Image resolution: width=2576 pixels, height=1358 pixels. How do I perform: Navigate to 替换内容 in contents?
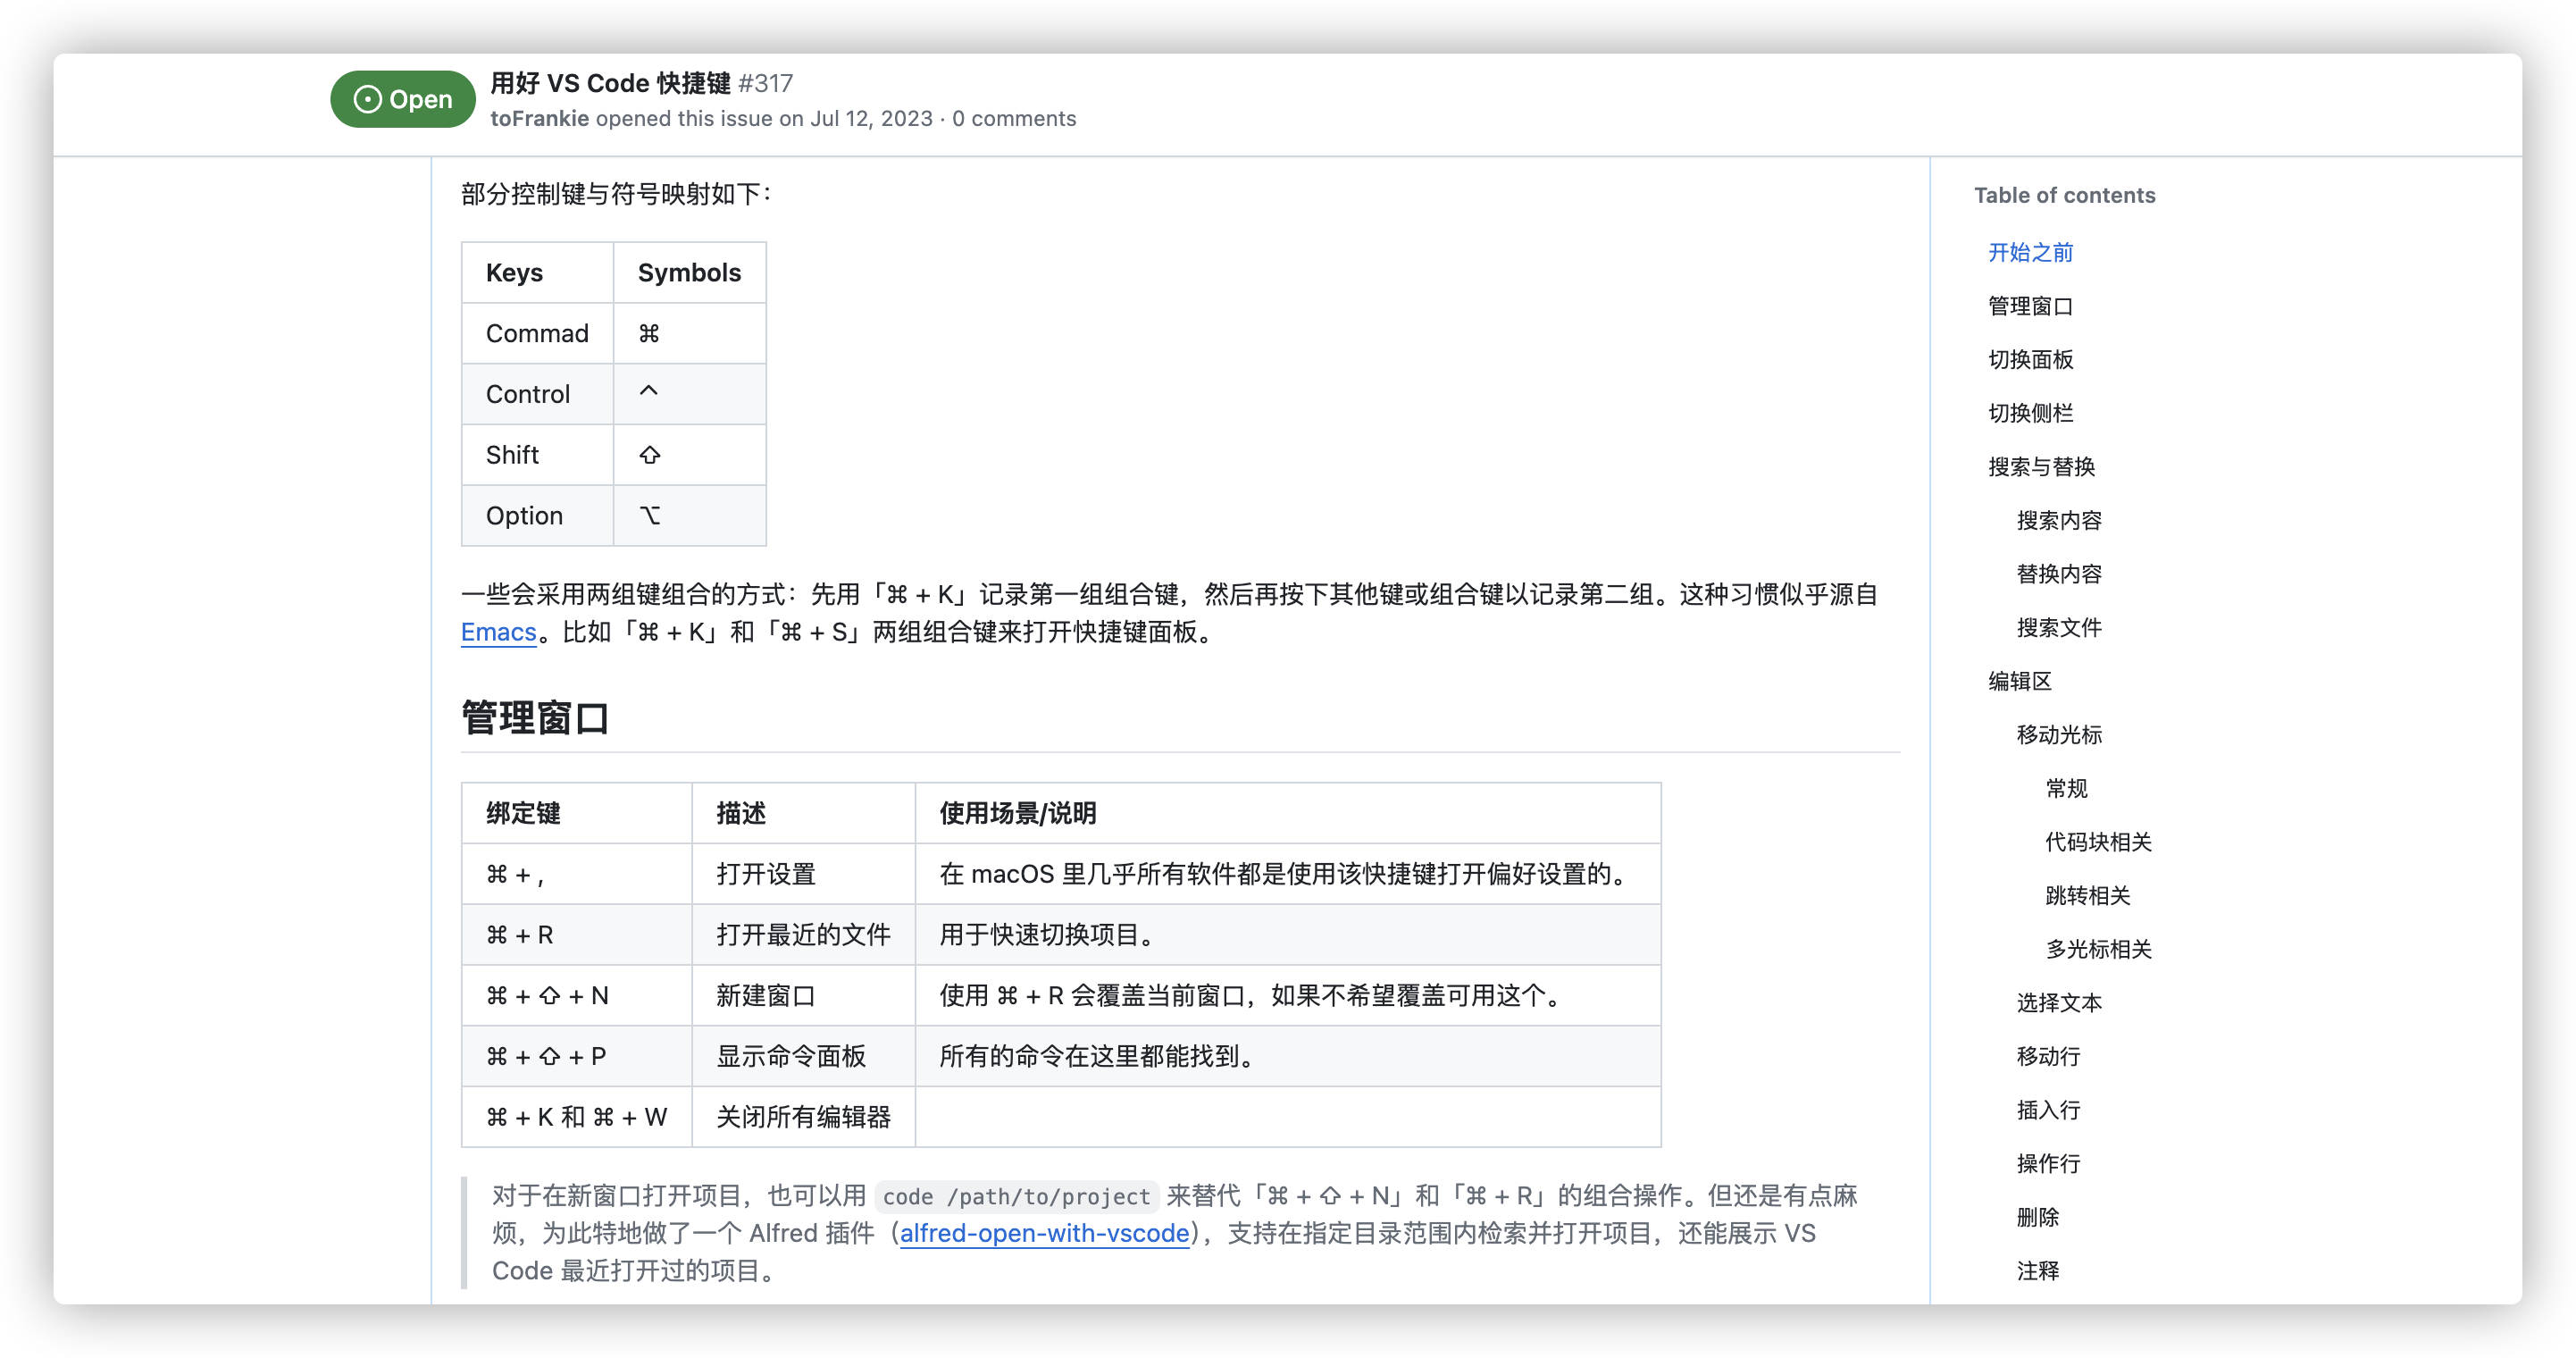coord(2059,574)
